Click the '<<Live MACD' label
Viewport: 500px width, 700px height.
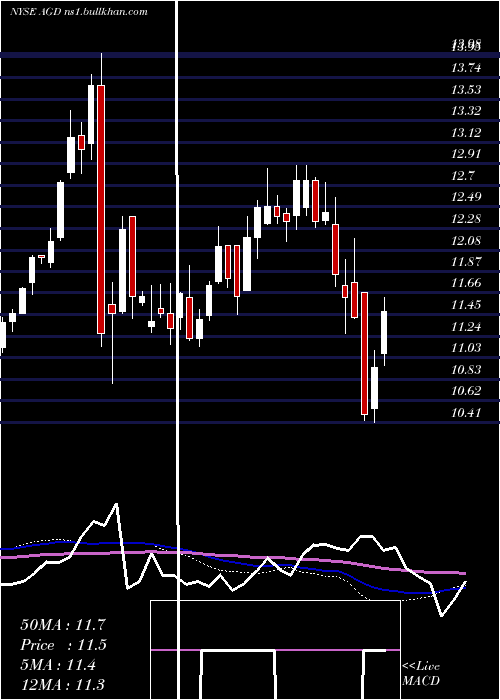pos(421,673)
